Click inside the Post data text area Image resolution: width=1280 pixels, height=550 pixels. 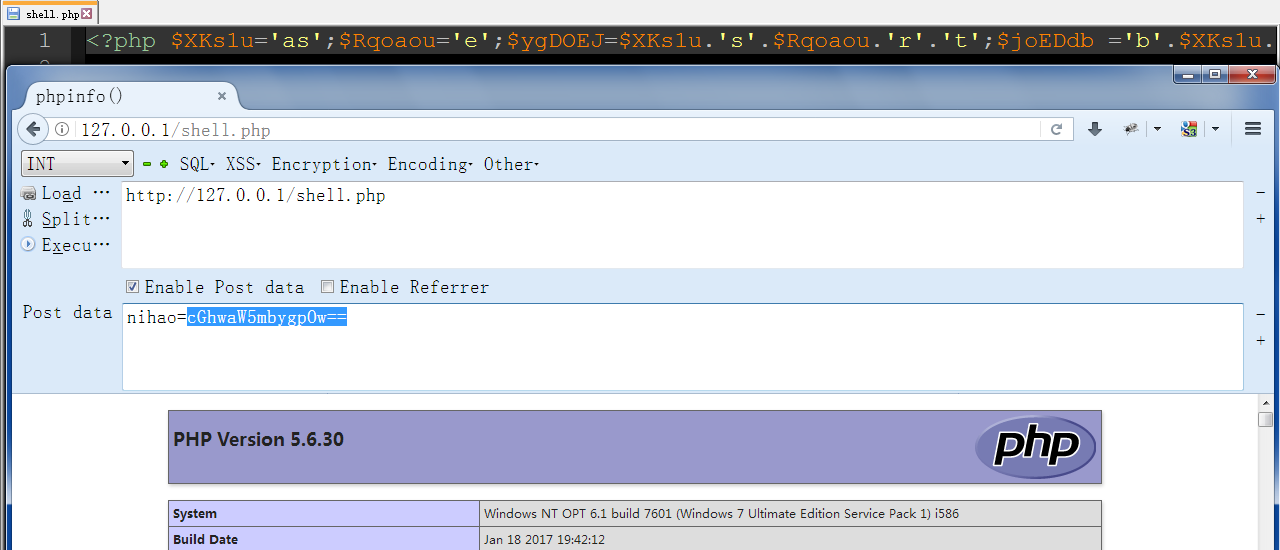[683, 347]
